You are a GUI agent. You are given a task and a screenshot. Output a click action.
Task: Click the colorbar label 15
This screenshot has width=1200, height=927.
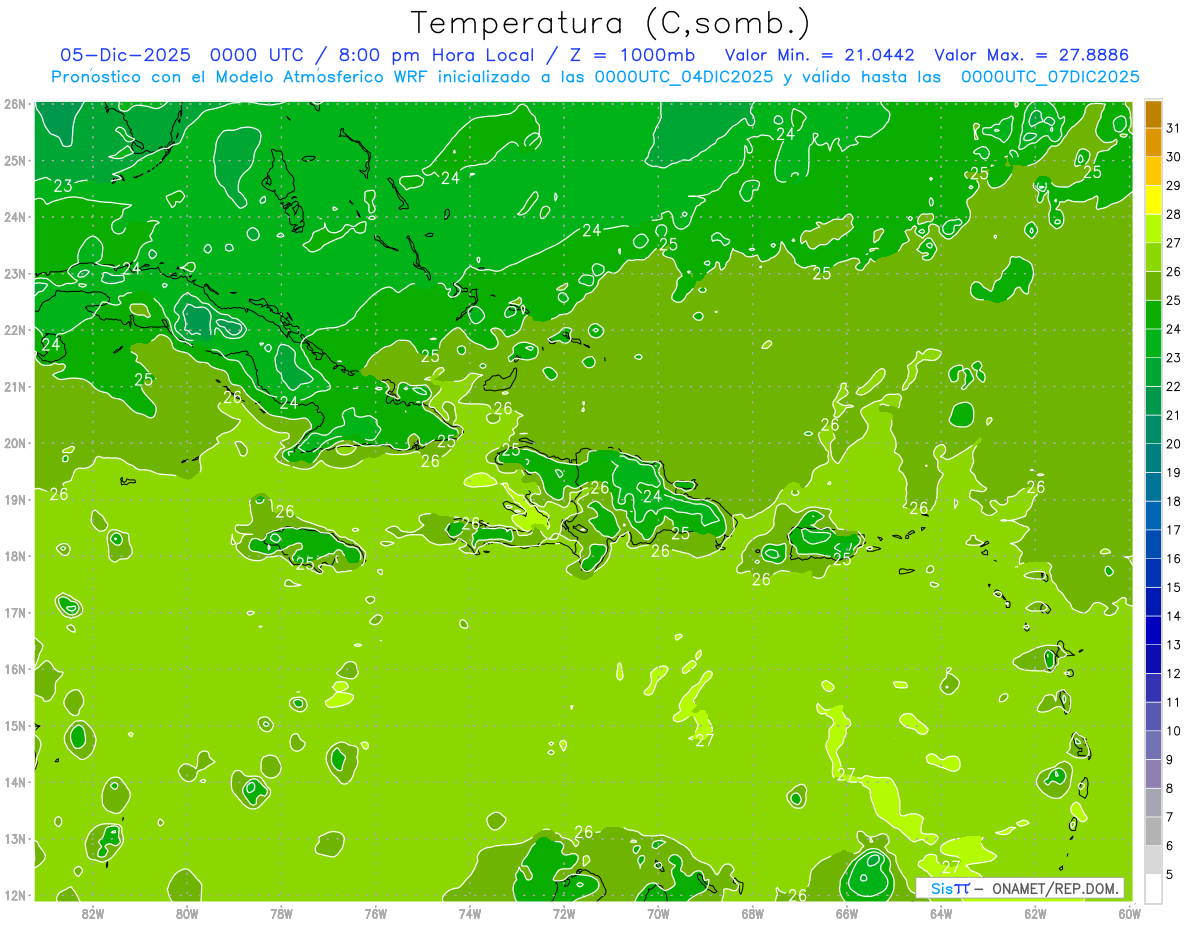coord(1173,587)
